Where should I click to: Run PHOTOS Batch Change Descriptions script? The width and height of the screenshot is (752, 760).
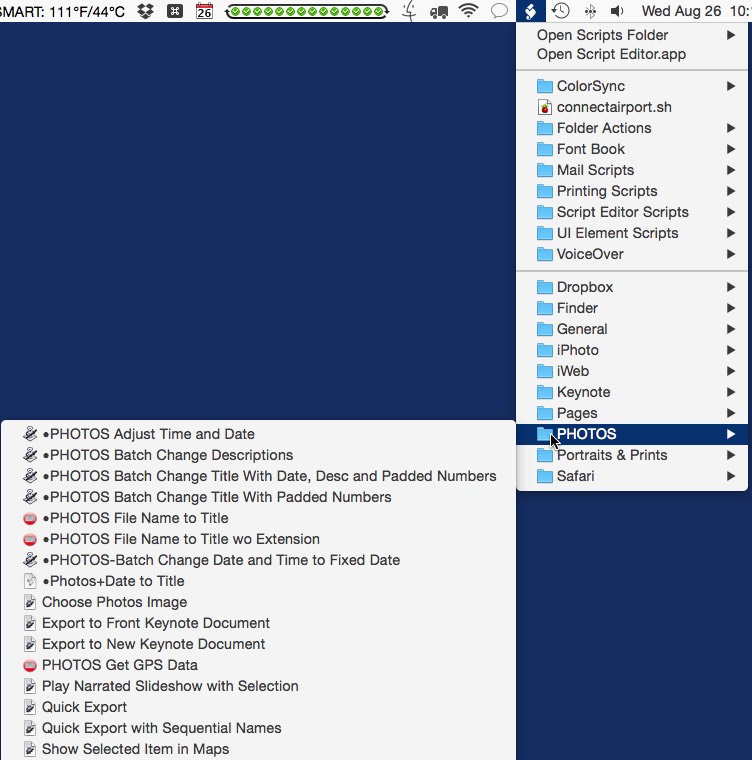click(258, 455)
